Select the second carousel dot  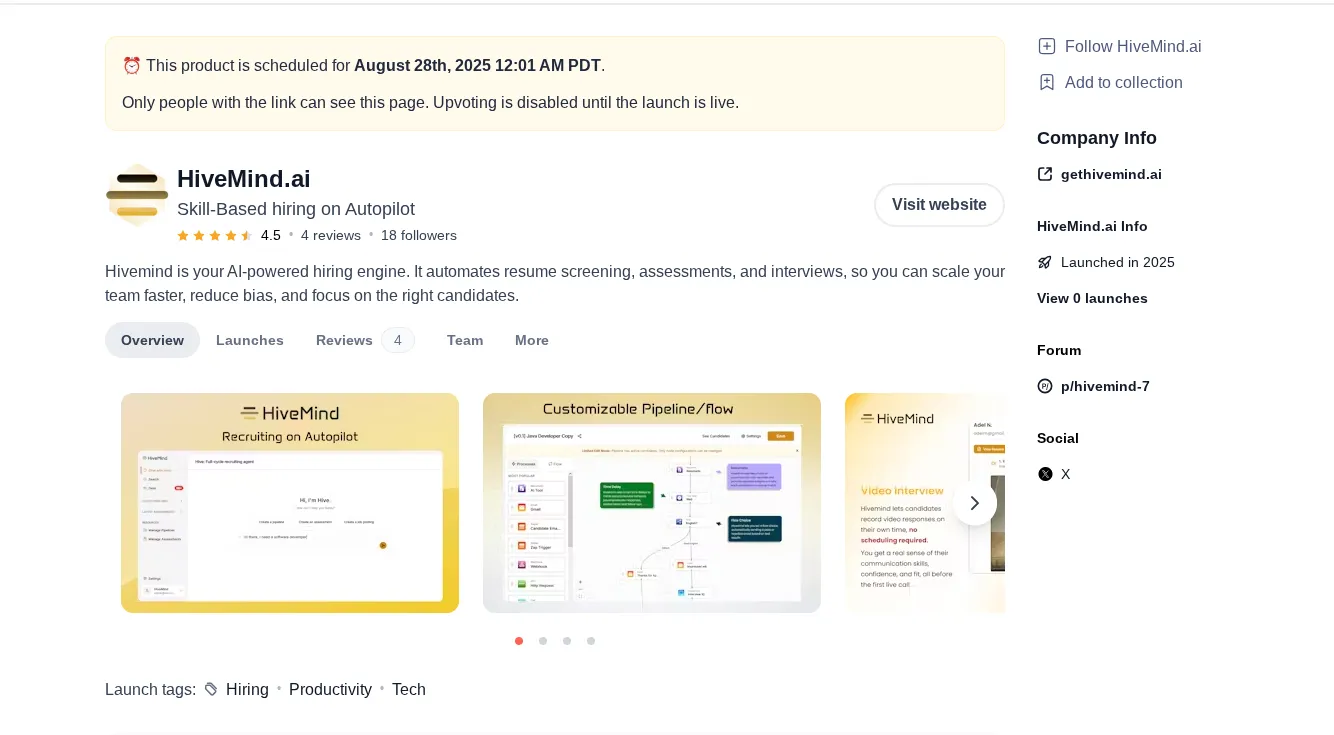coord(543,641)
